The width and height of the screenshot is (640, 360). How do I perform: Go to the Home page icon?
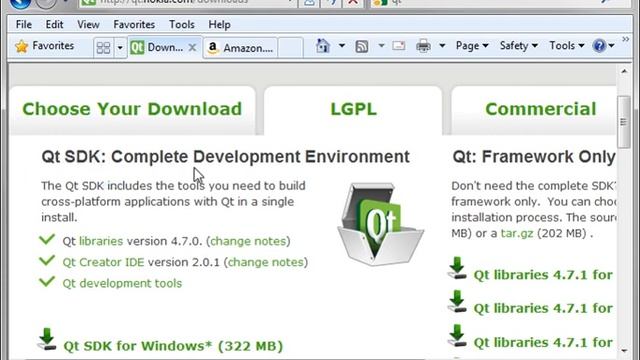(x=322, y=46)
